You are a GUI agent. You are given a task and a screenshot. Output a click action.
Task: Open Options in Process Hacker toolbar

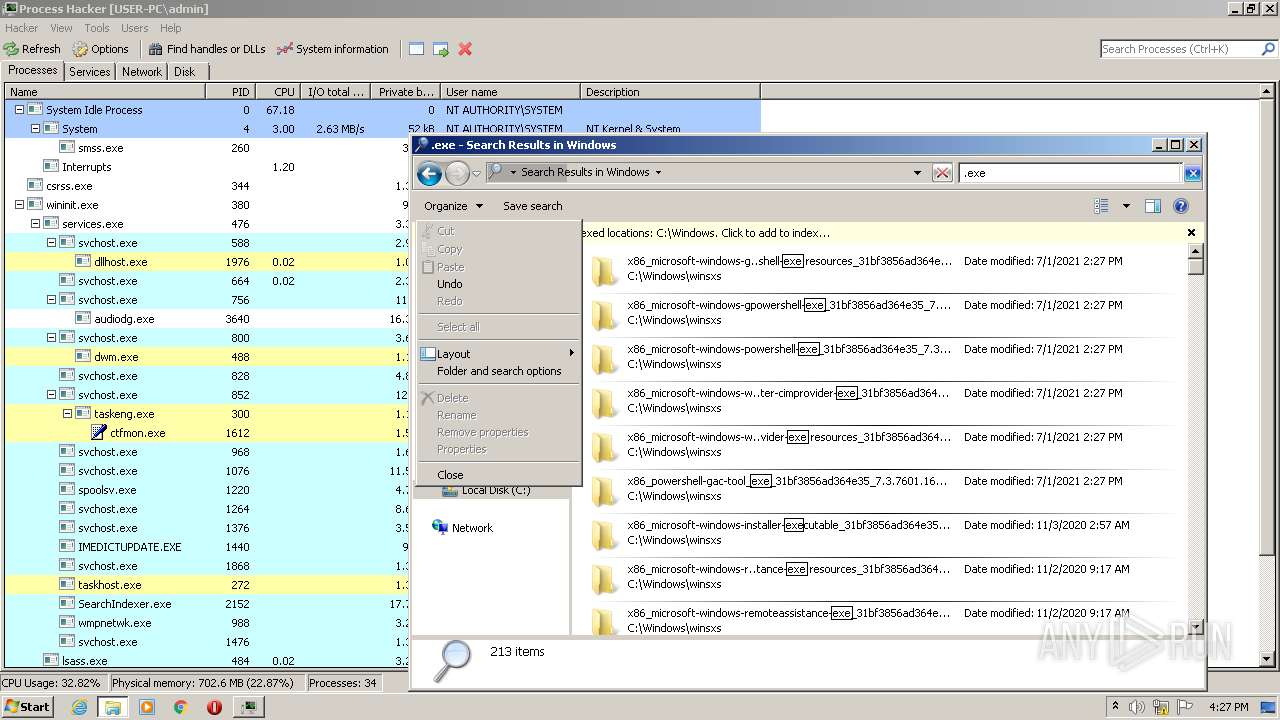coord(99,49)
